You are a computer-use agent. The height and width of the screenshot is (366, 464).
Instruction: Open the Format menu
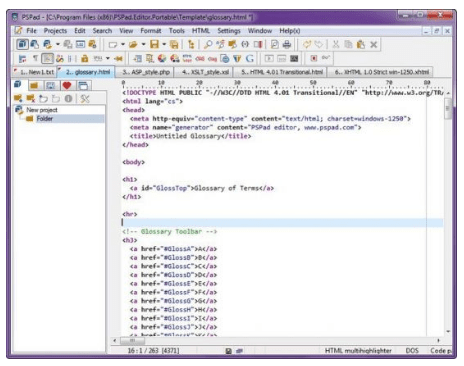[x=151, y=31]
